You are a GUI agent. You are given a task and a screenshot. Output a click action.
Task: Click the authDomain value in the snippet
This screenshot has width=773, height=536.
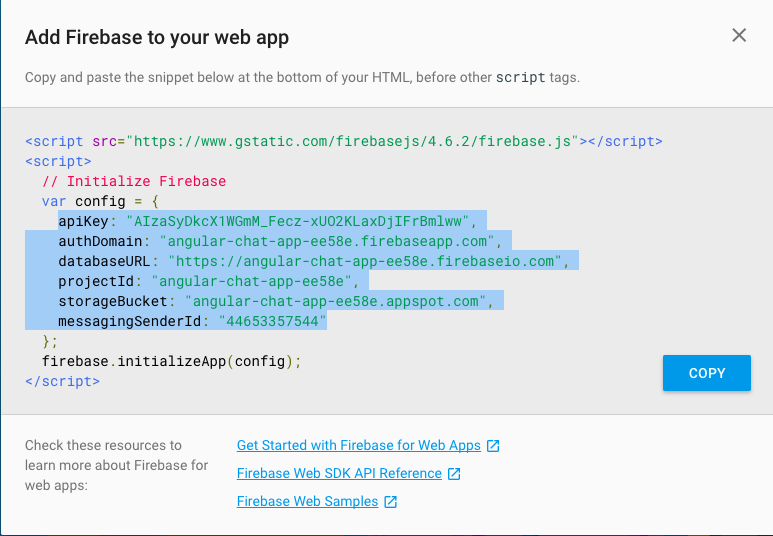pos(327,242)
